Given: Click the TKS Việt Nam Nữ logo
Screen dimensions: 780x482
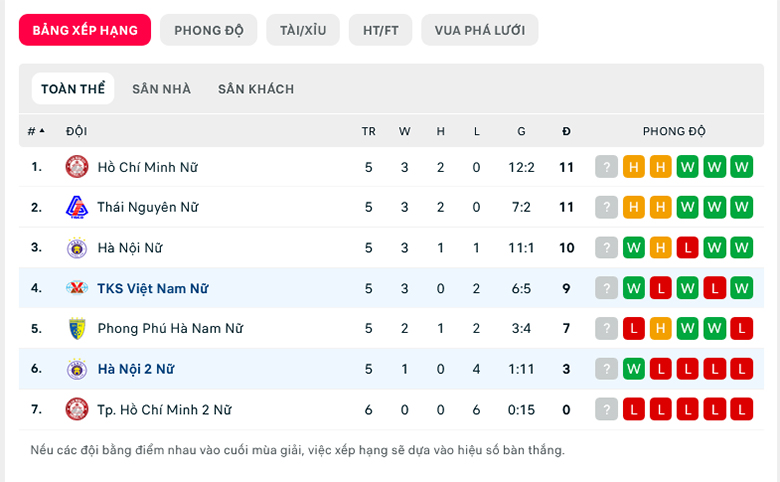Looking at the screenshot, I should click(x=77, y=288).
